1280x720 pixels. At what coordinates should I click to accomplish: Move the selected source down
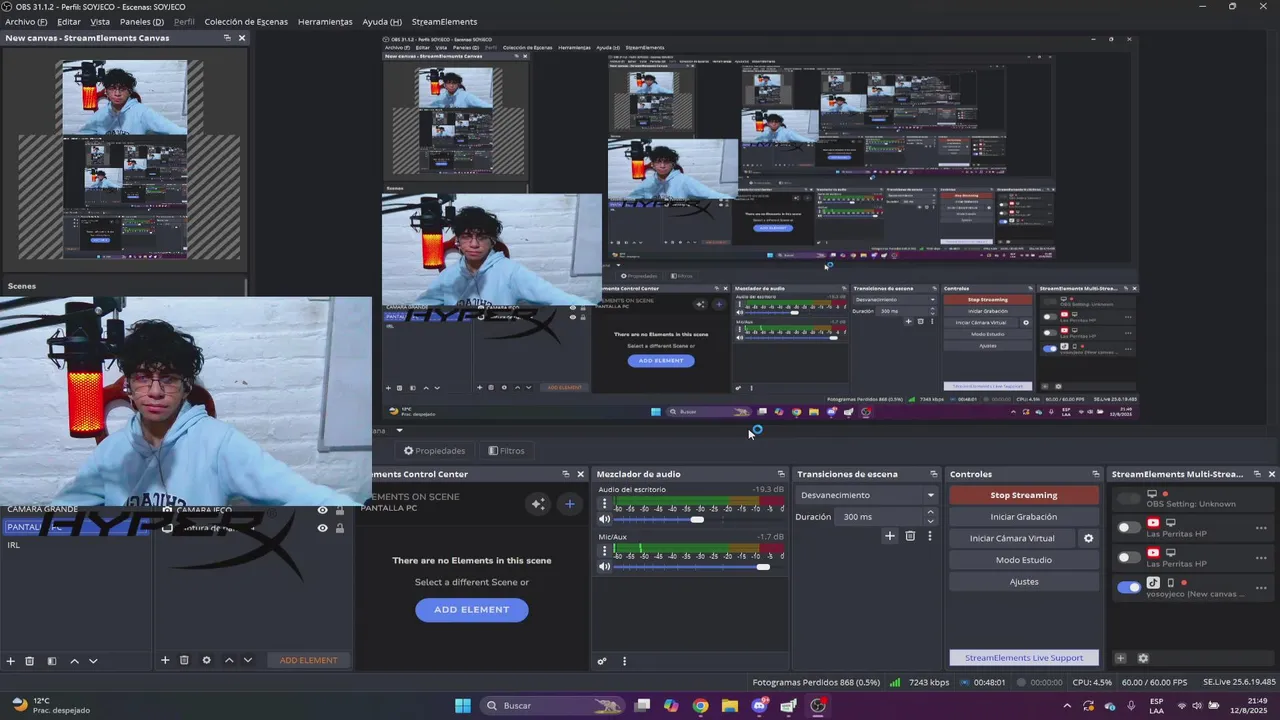(x=248, y=660)
